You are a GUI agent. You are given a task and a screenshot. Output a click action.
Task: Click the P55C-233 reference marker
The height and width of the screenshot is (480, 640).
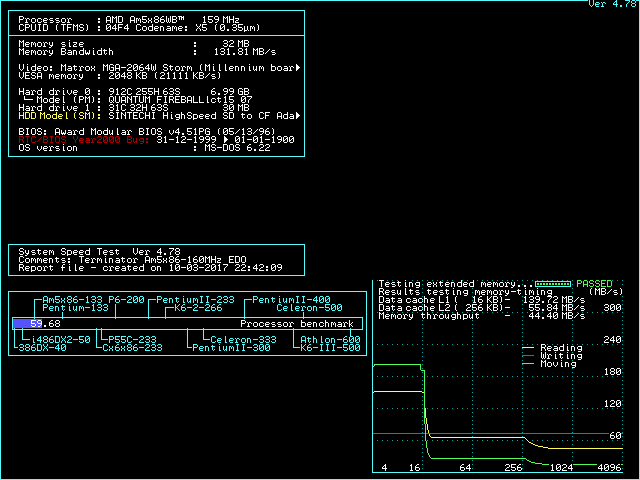click(132, 340)
